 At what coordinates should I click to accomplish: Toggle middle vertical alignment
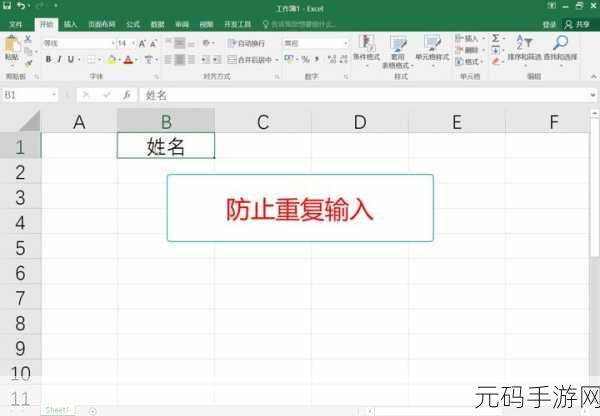click(179, 43)
